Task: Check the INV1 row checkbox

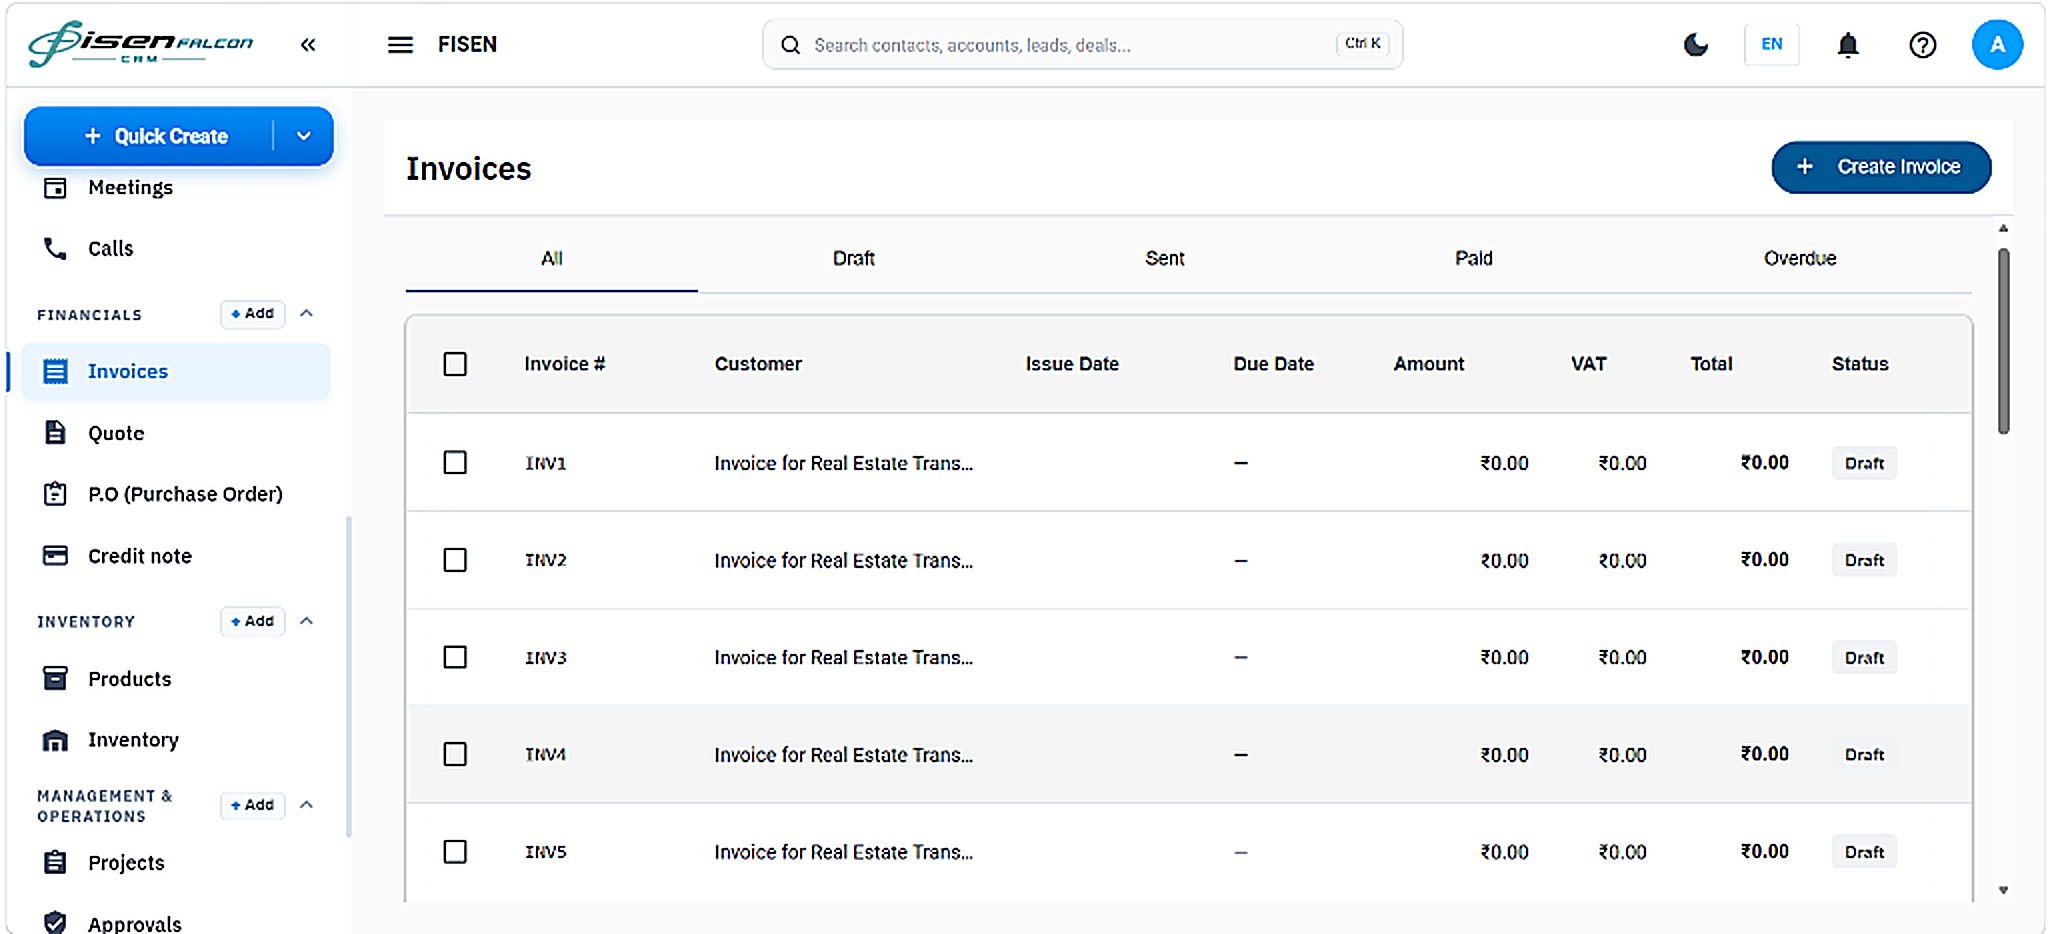Action: click(455, 462)
